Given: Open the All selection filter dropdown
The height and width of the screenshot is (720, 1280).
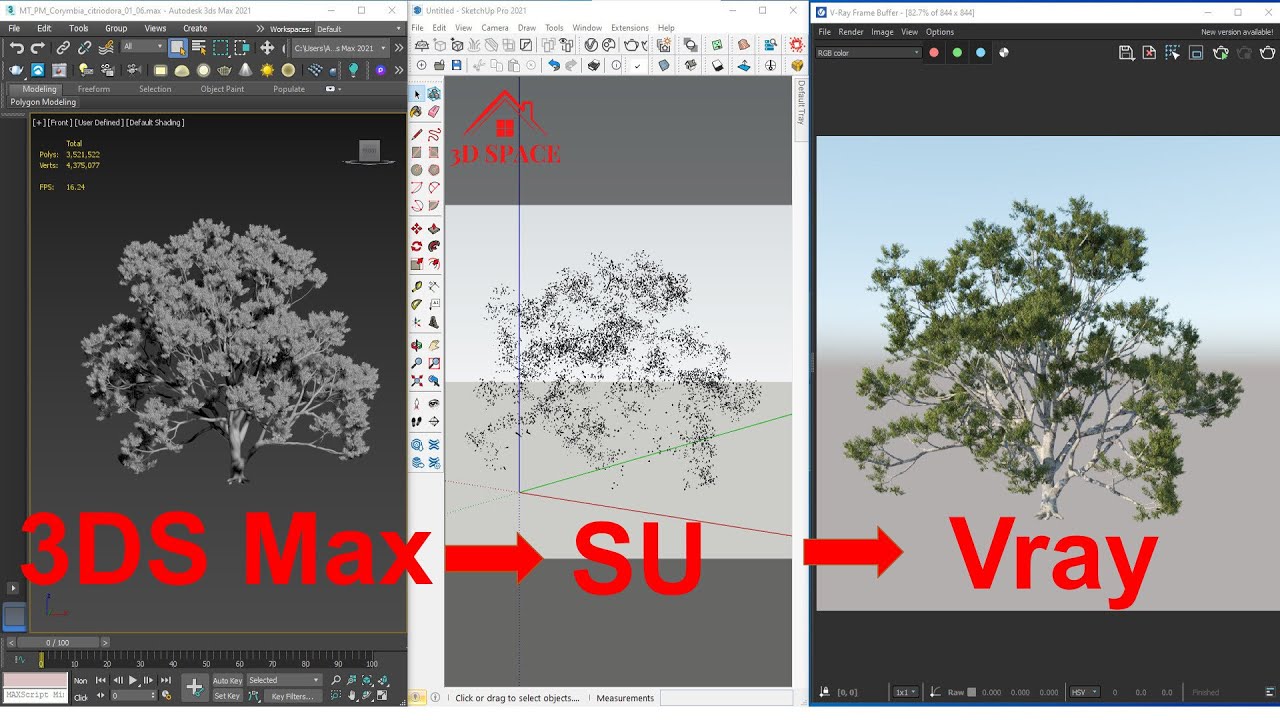Looking at the screenshot, I should pyautogui.click(x=143, y=47).
